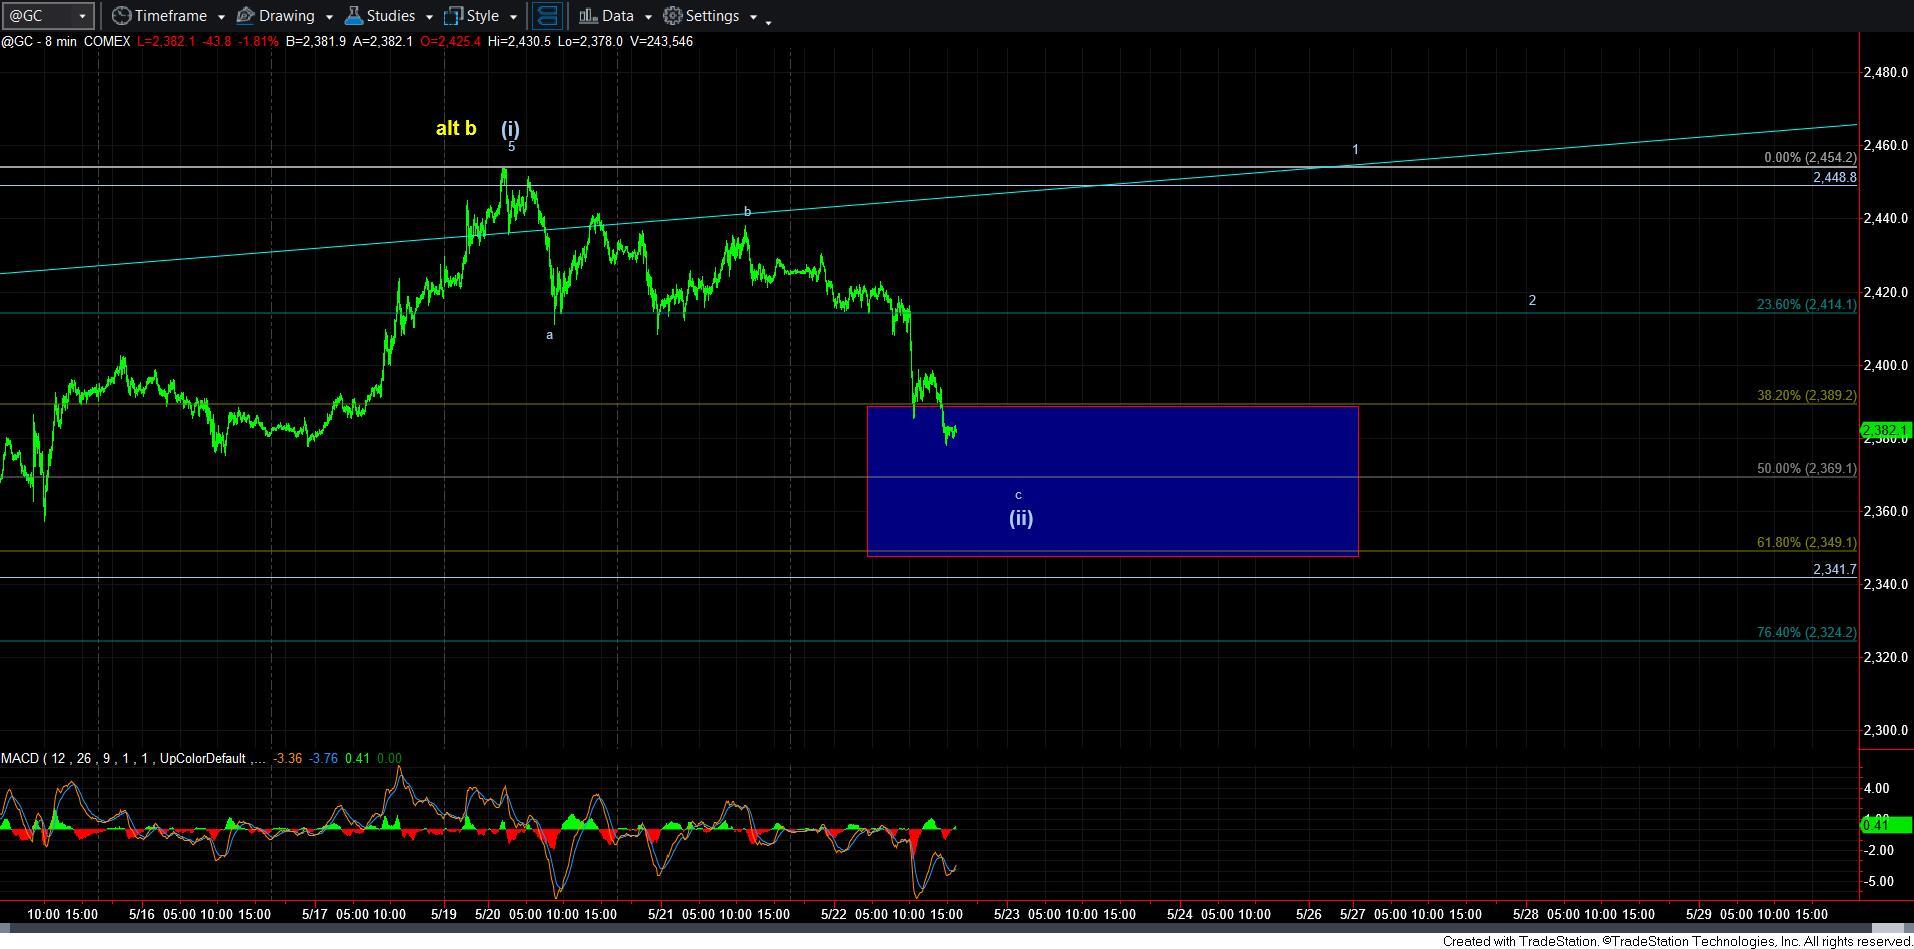Viewport: 1914px width, 949px height.
Task: Open the toolbar overflow arrow
Action: [768, 22]
